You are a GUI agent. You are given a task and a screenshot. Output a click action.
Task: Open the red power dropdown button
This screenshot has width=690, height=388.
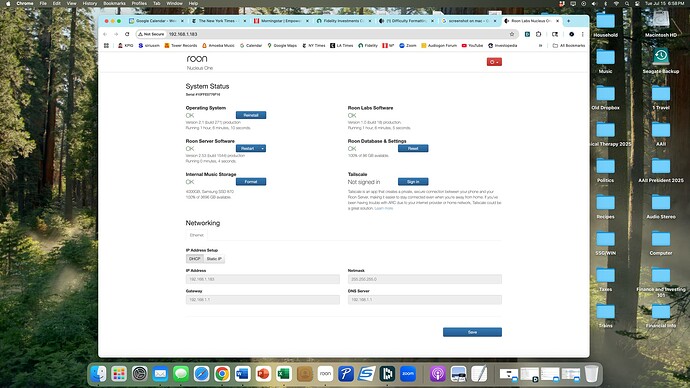click(494, 62)
